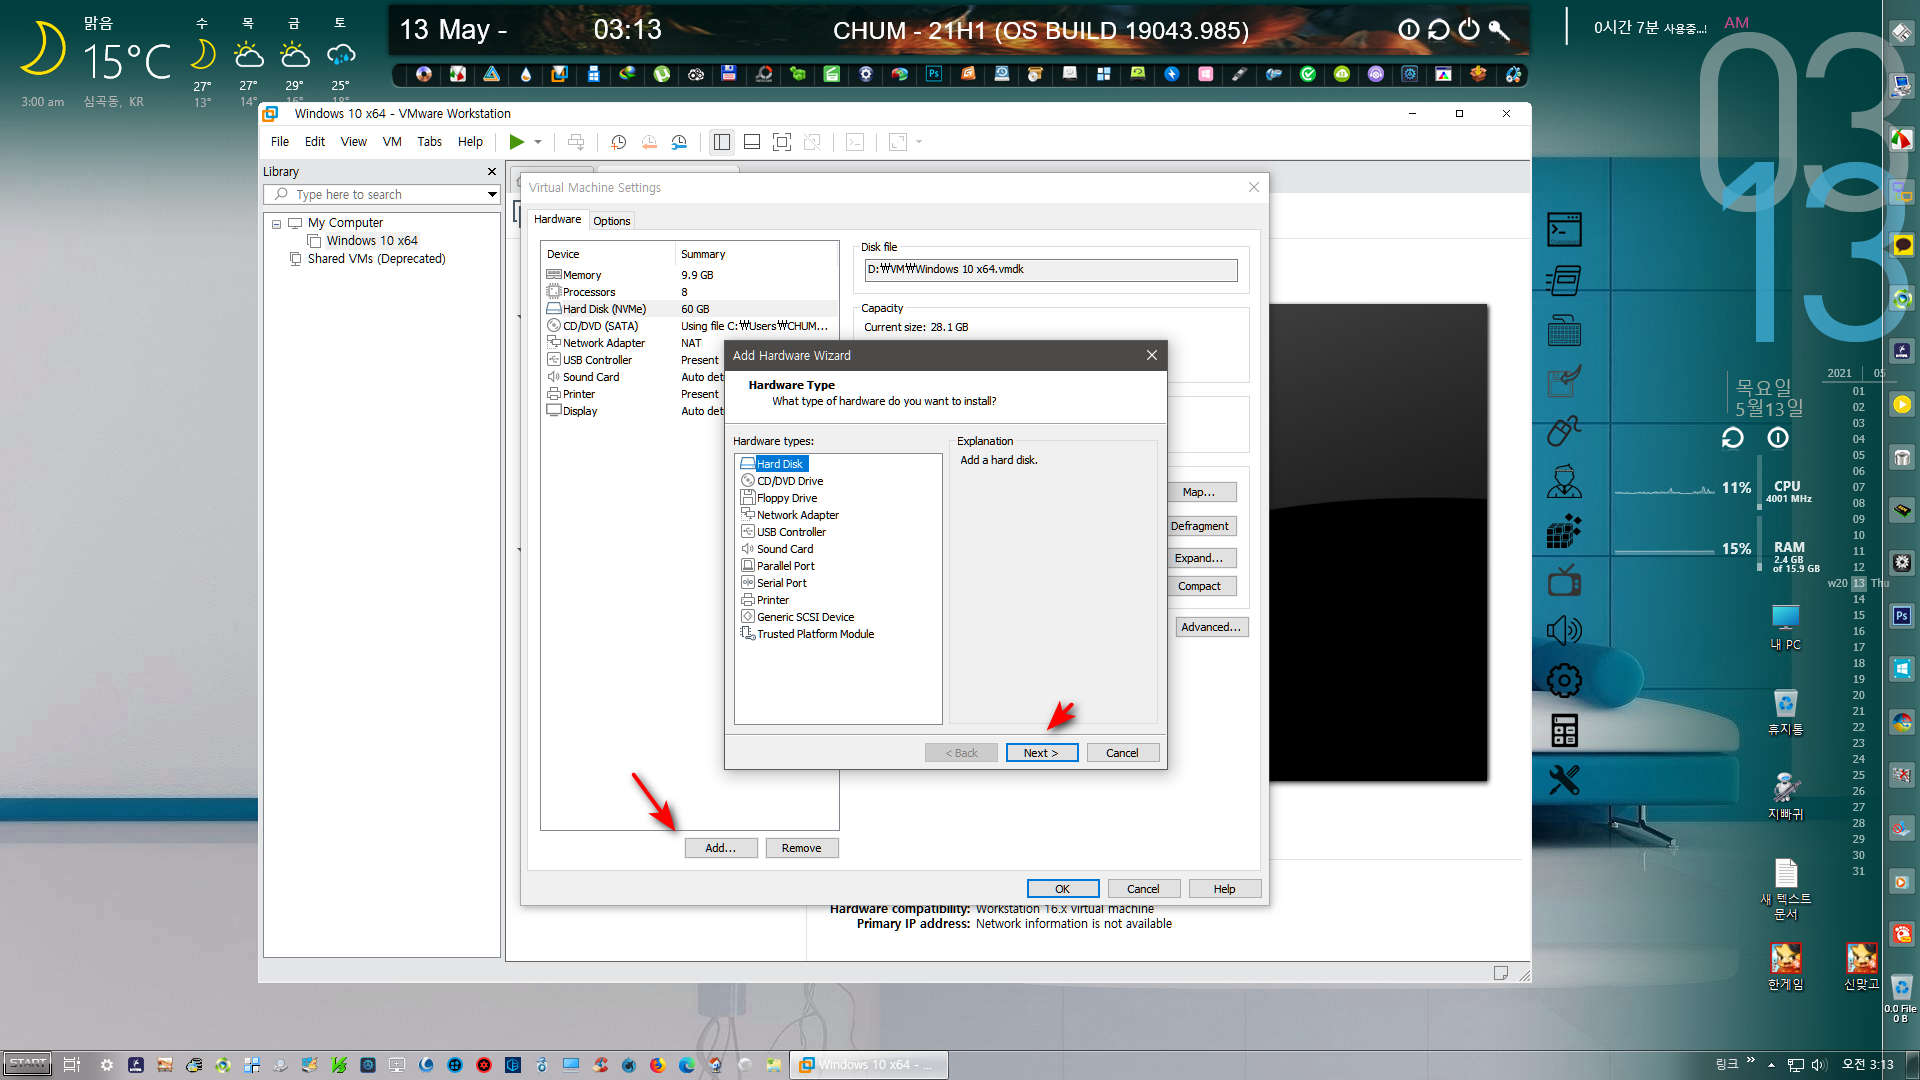Image resolution: width=1920 pixels, height=1080 pixels.
Task: Click the Add... button
Action: coord(720,848)
